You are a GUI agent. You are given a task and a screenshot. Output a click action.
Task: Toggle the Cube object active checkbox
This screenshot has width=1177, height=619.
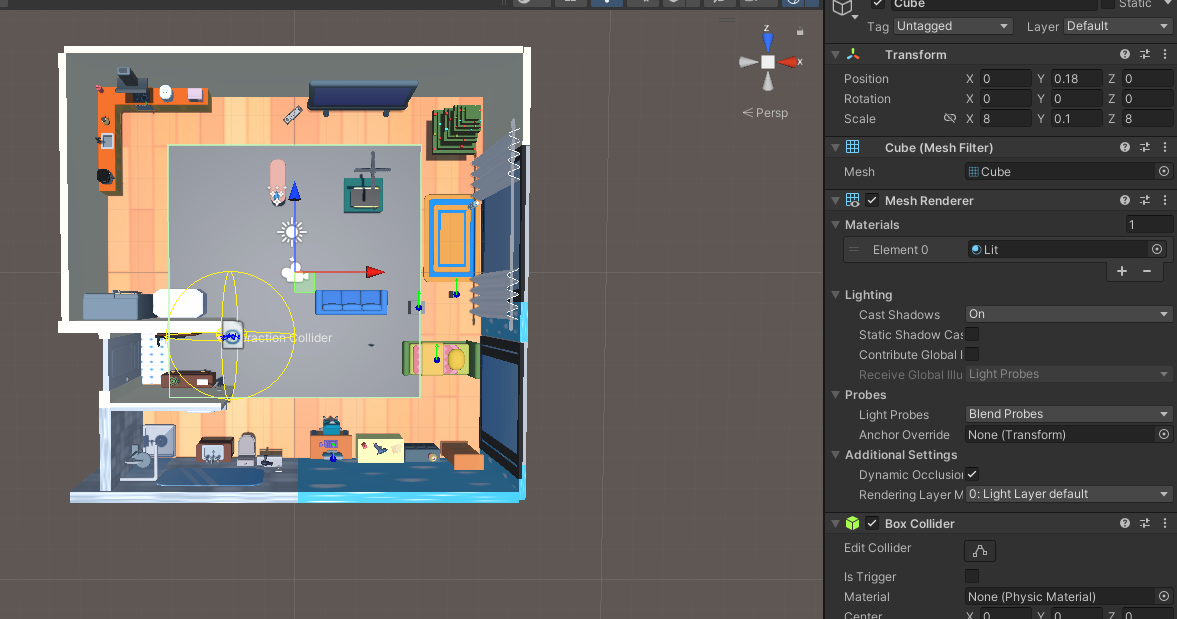click(x=877, y=4)
